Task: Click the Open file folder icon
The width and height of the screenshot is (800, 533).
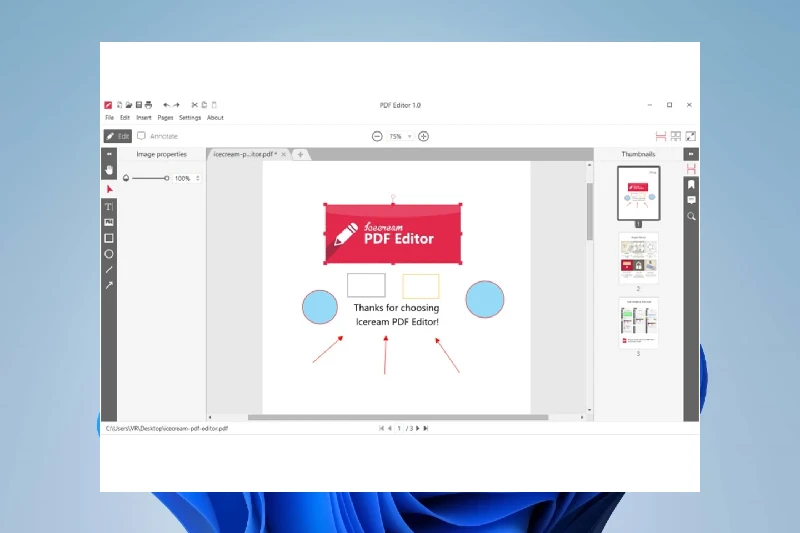Action: coord(129,105)
